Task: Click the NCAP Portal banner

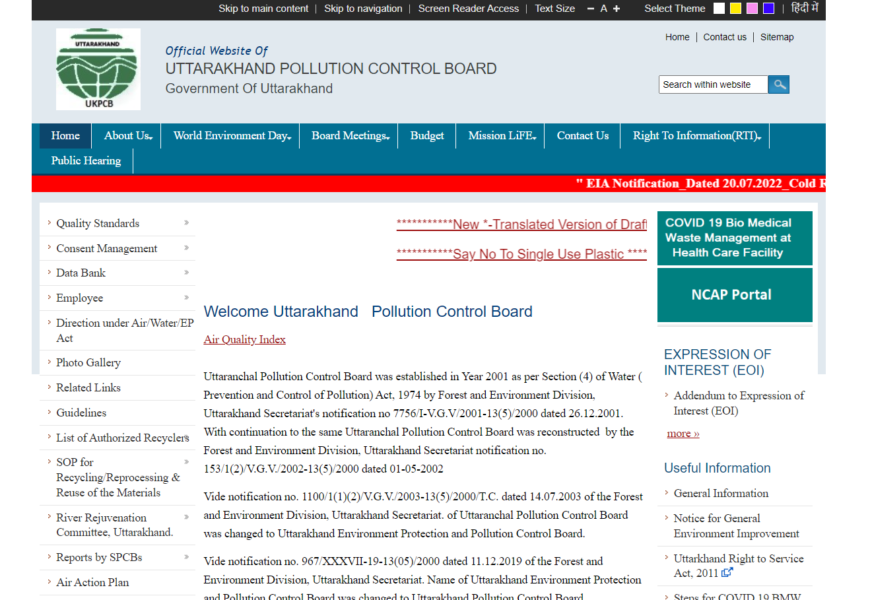Action: coord(735,295)
